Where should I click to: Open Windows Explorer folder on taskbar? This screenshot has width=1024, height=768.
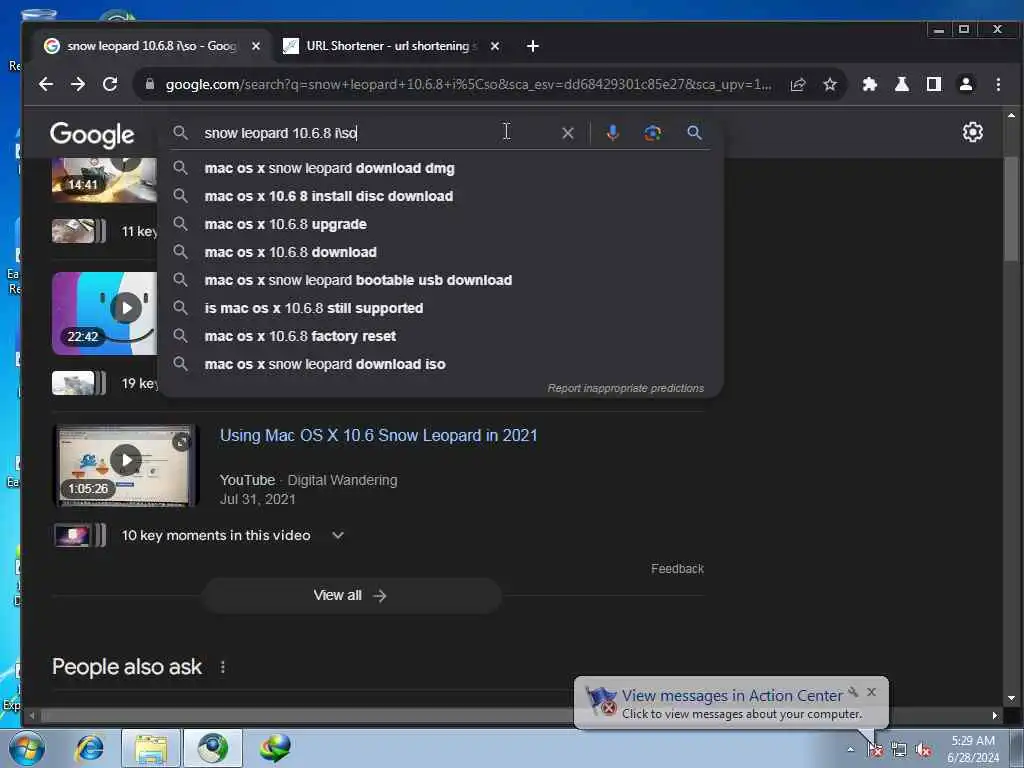[x=151, y=748]
